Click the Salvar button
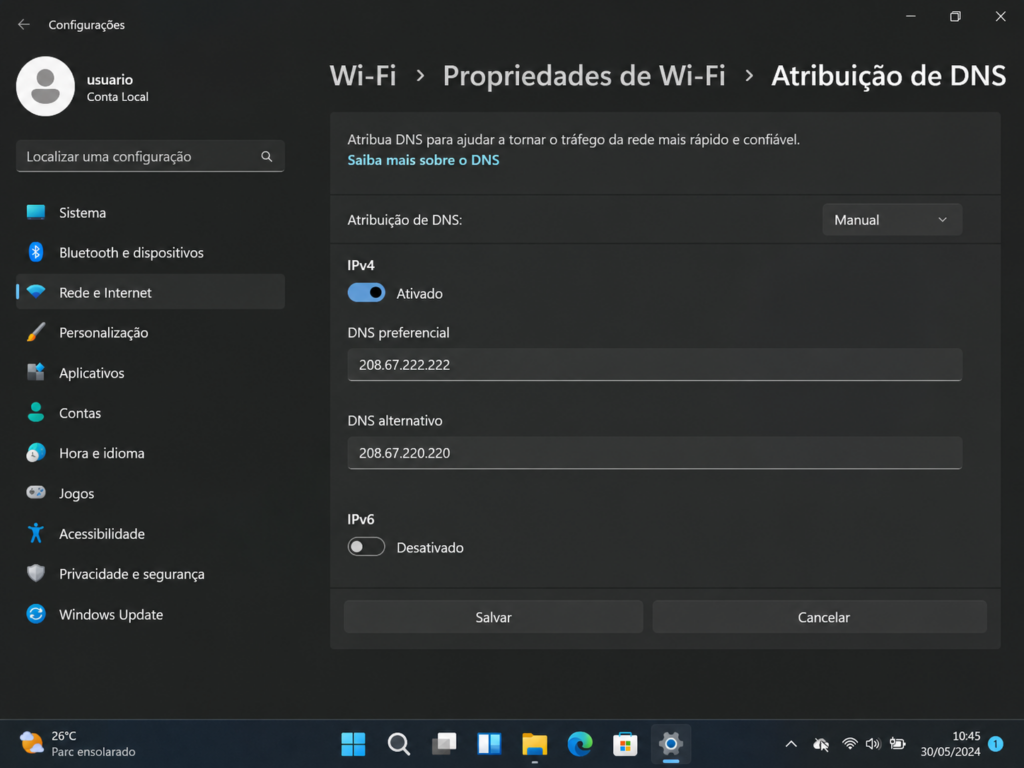Image resolution: width=1024 pixels, height=768 pixels. tap(494, 617)
